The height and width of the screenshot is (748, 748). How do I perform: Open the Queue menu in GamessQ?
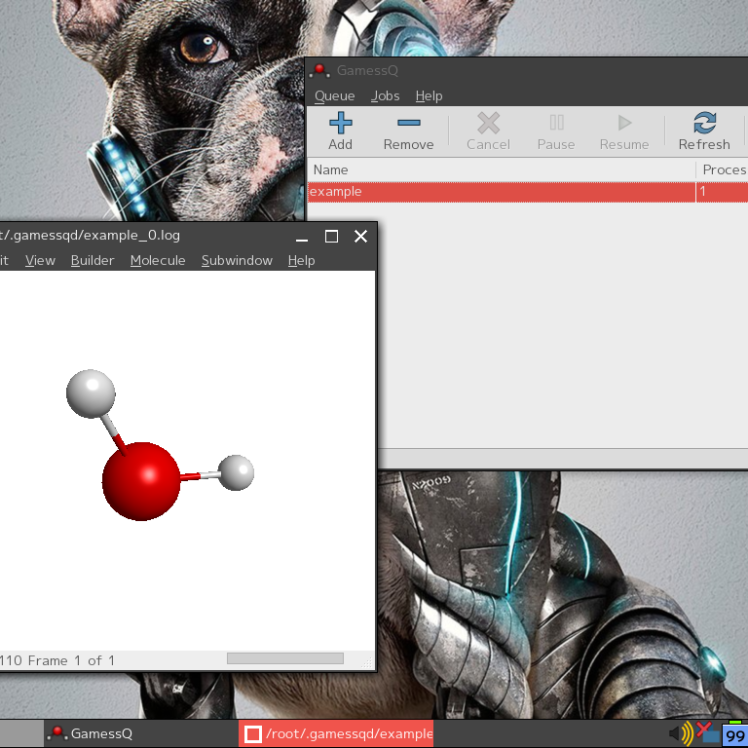334,96
